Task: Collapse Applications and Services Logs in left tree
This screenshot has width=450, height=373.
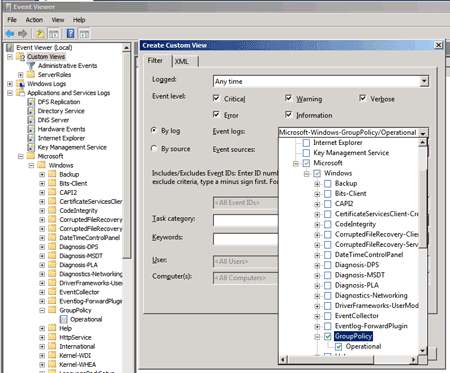Action: coord(10,93)
